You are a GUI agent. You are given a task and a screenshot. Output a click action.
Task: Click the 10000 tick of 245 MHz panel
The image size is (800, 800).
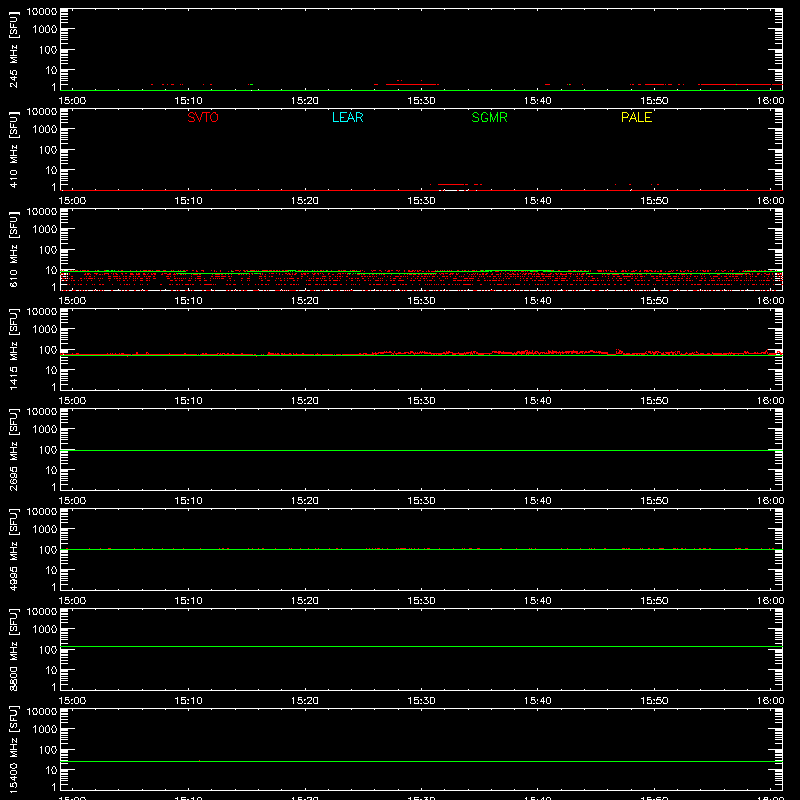pos(42,12)
